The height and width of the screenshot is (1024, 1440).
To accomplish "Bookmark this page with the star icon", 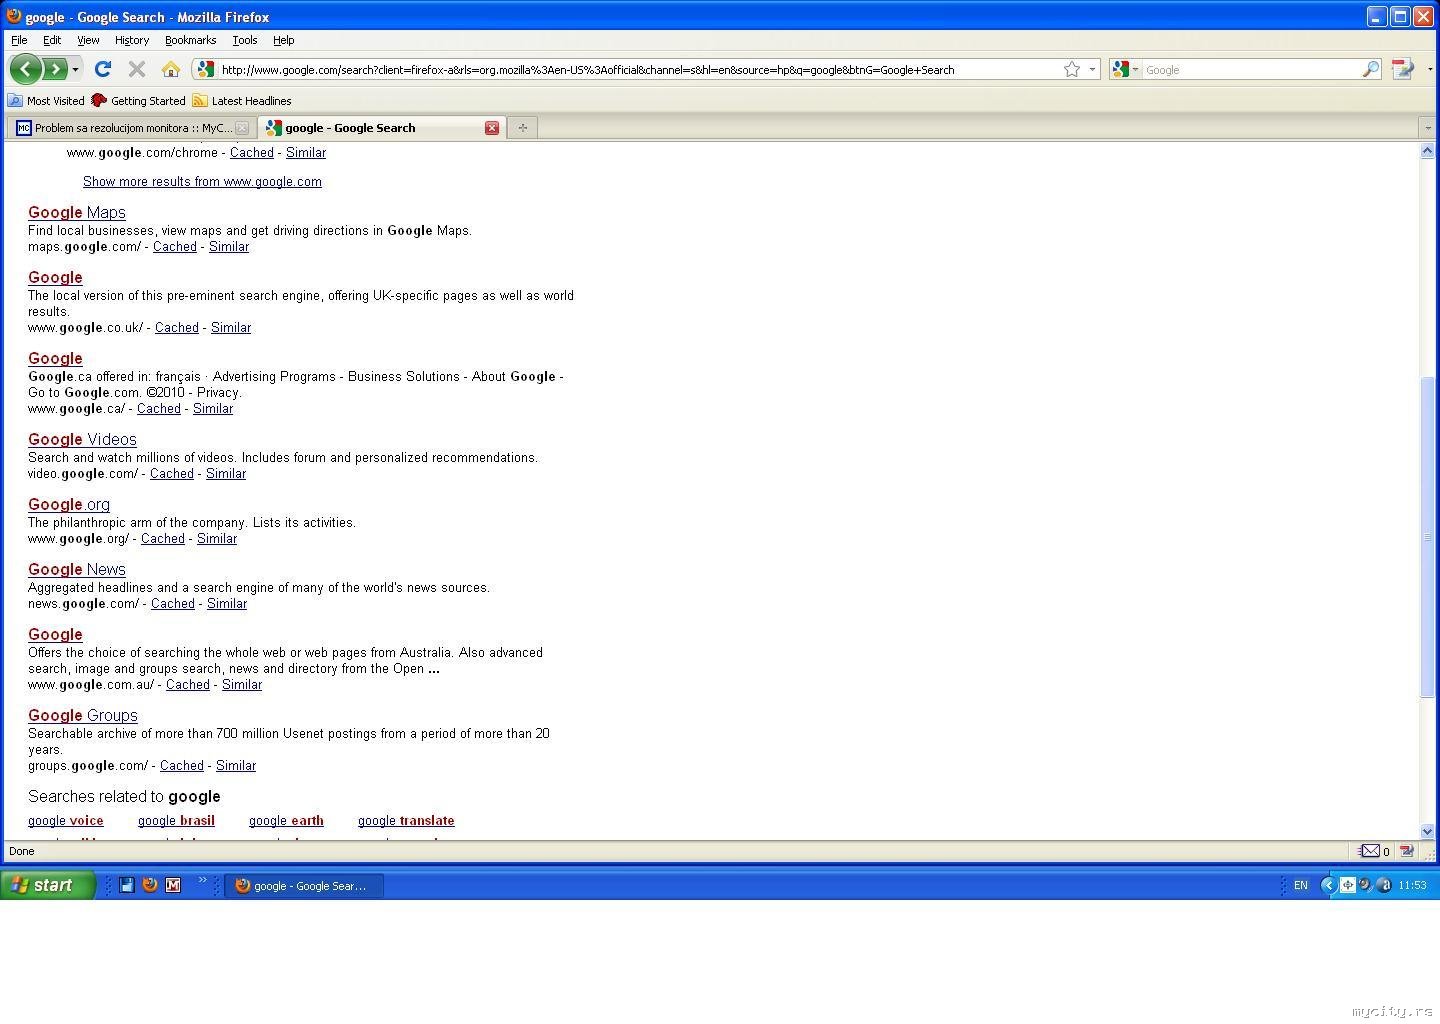I will click(1072, 69).
